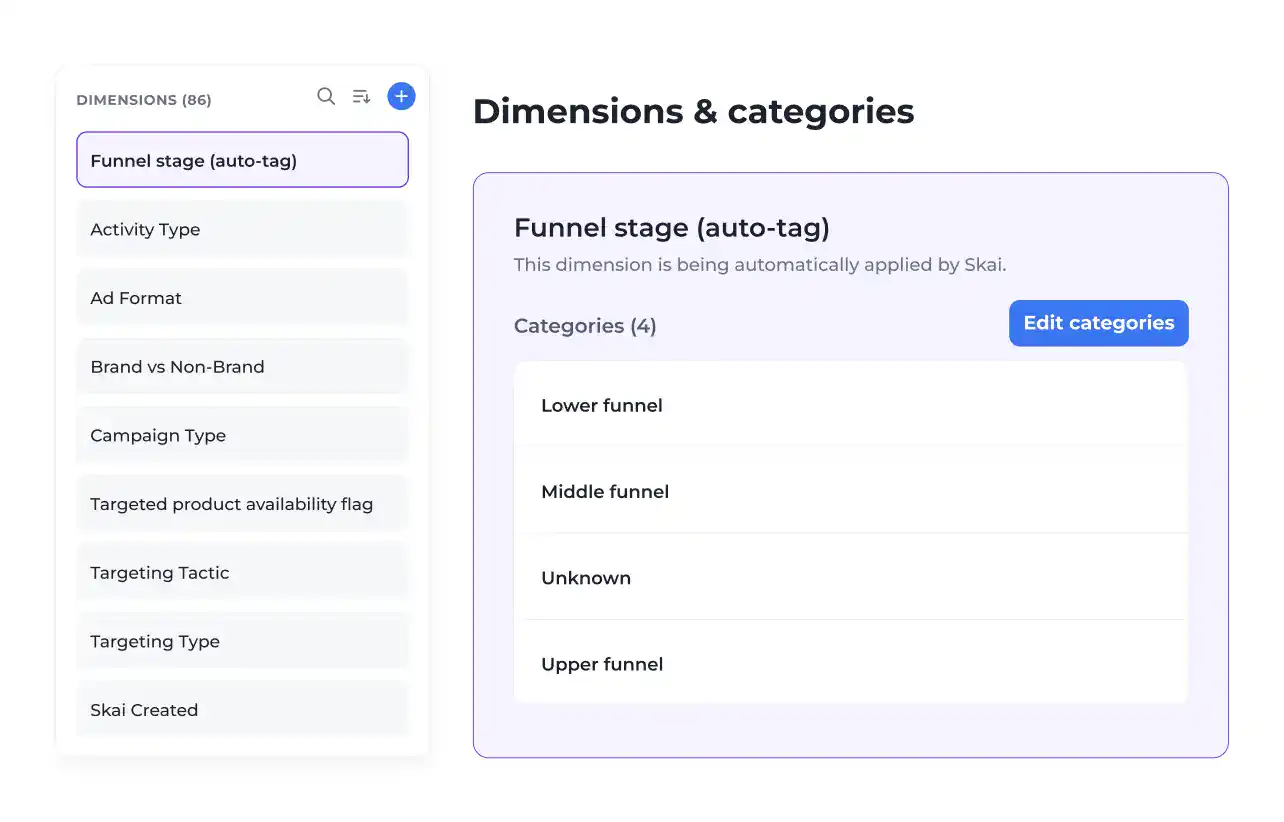Choose Brand vs Non-Brand dimension
Image resolution: width=1284 pixels, height=822 pixels.
click(x=243, y=367)
